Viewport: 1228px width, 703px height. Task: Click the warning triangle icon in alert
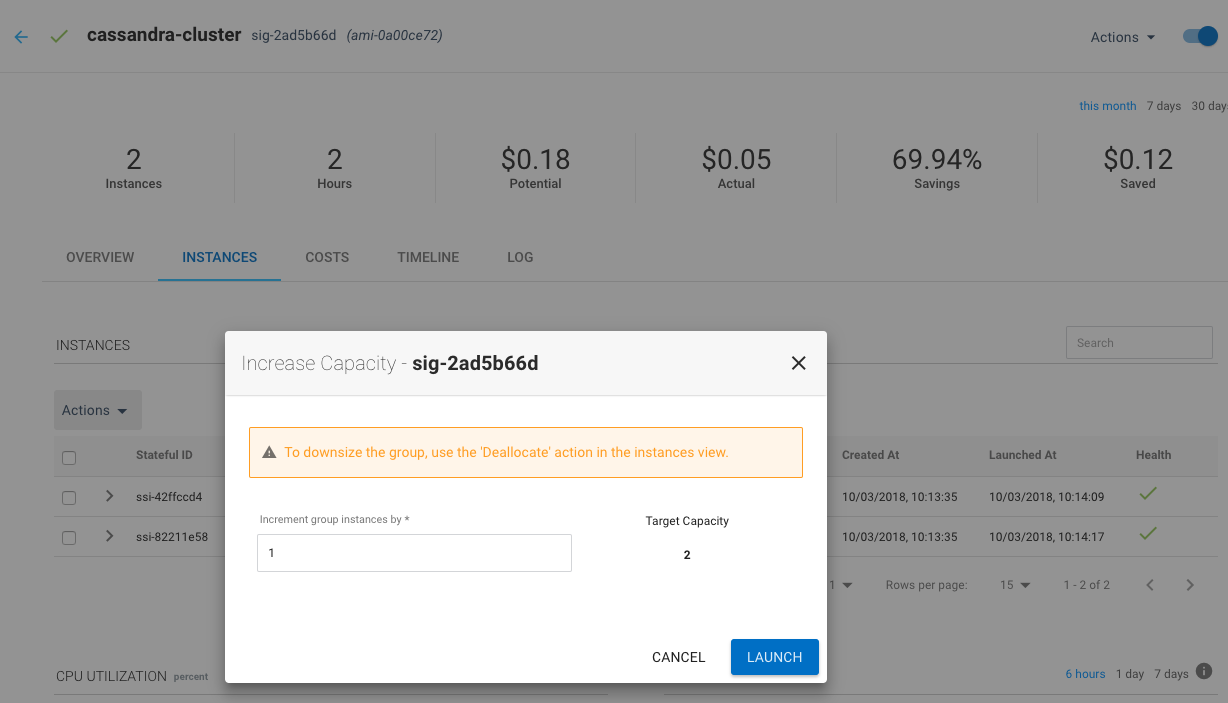coord(269,453)
